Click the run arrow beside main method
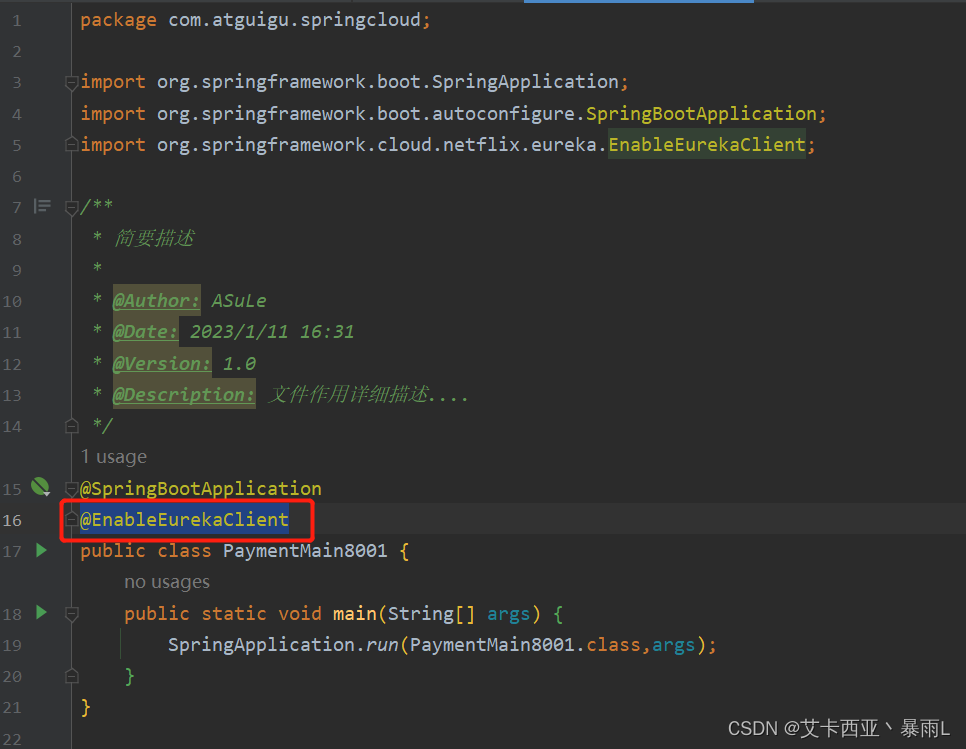This screenshot has width=966, height=749. (41, 612)
